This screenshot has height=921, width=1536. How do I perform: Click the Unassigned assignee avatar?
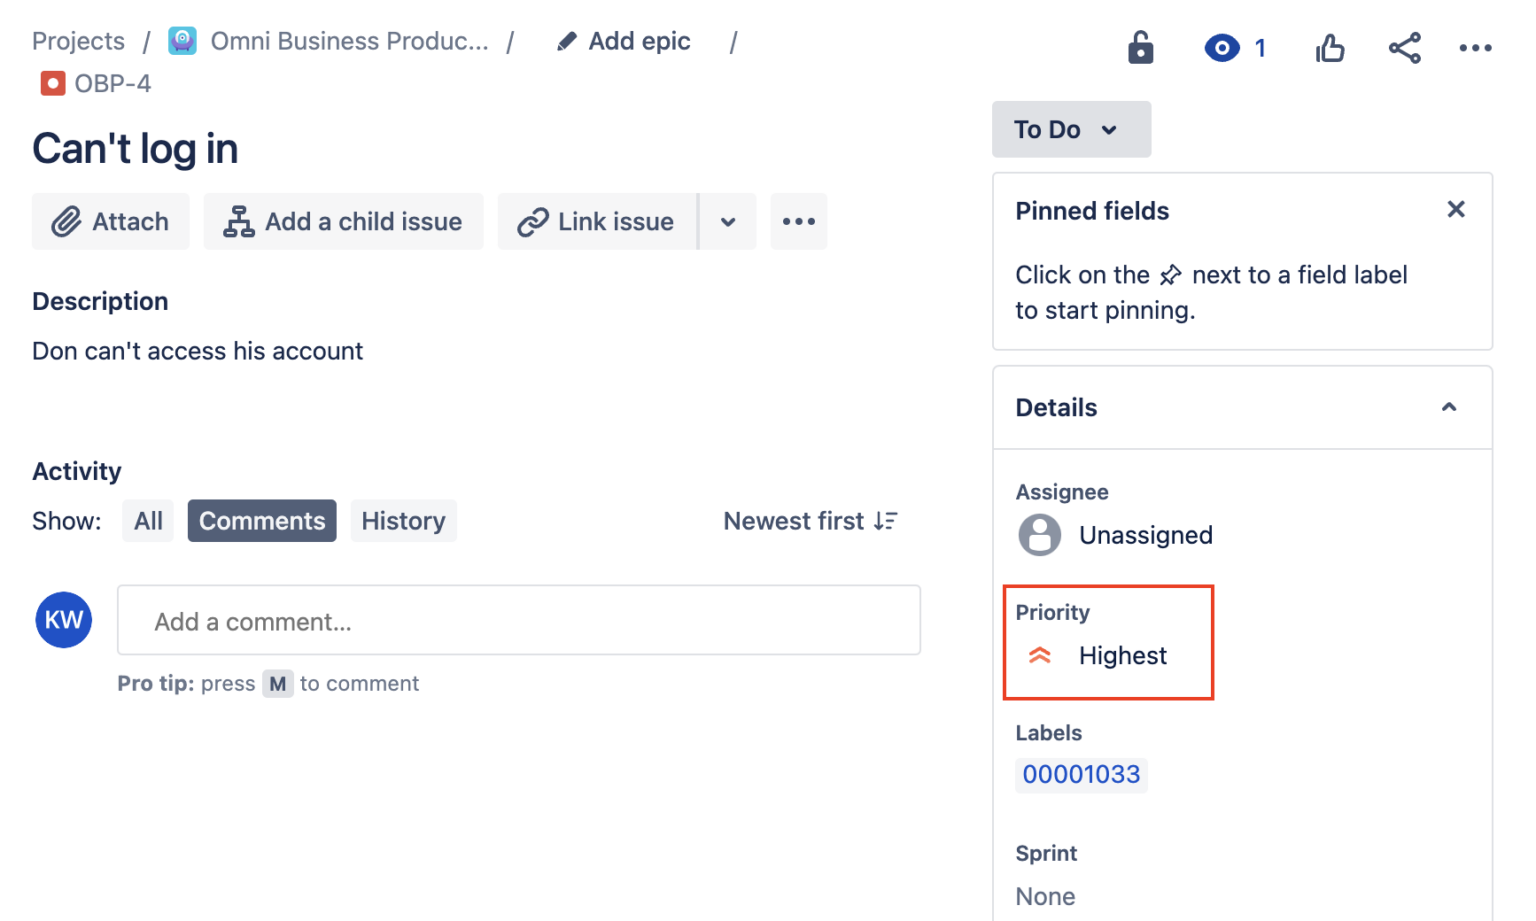(1039, 534)
